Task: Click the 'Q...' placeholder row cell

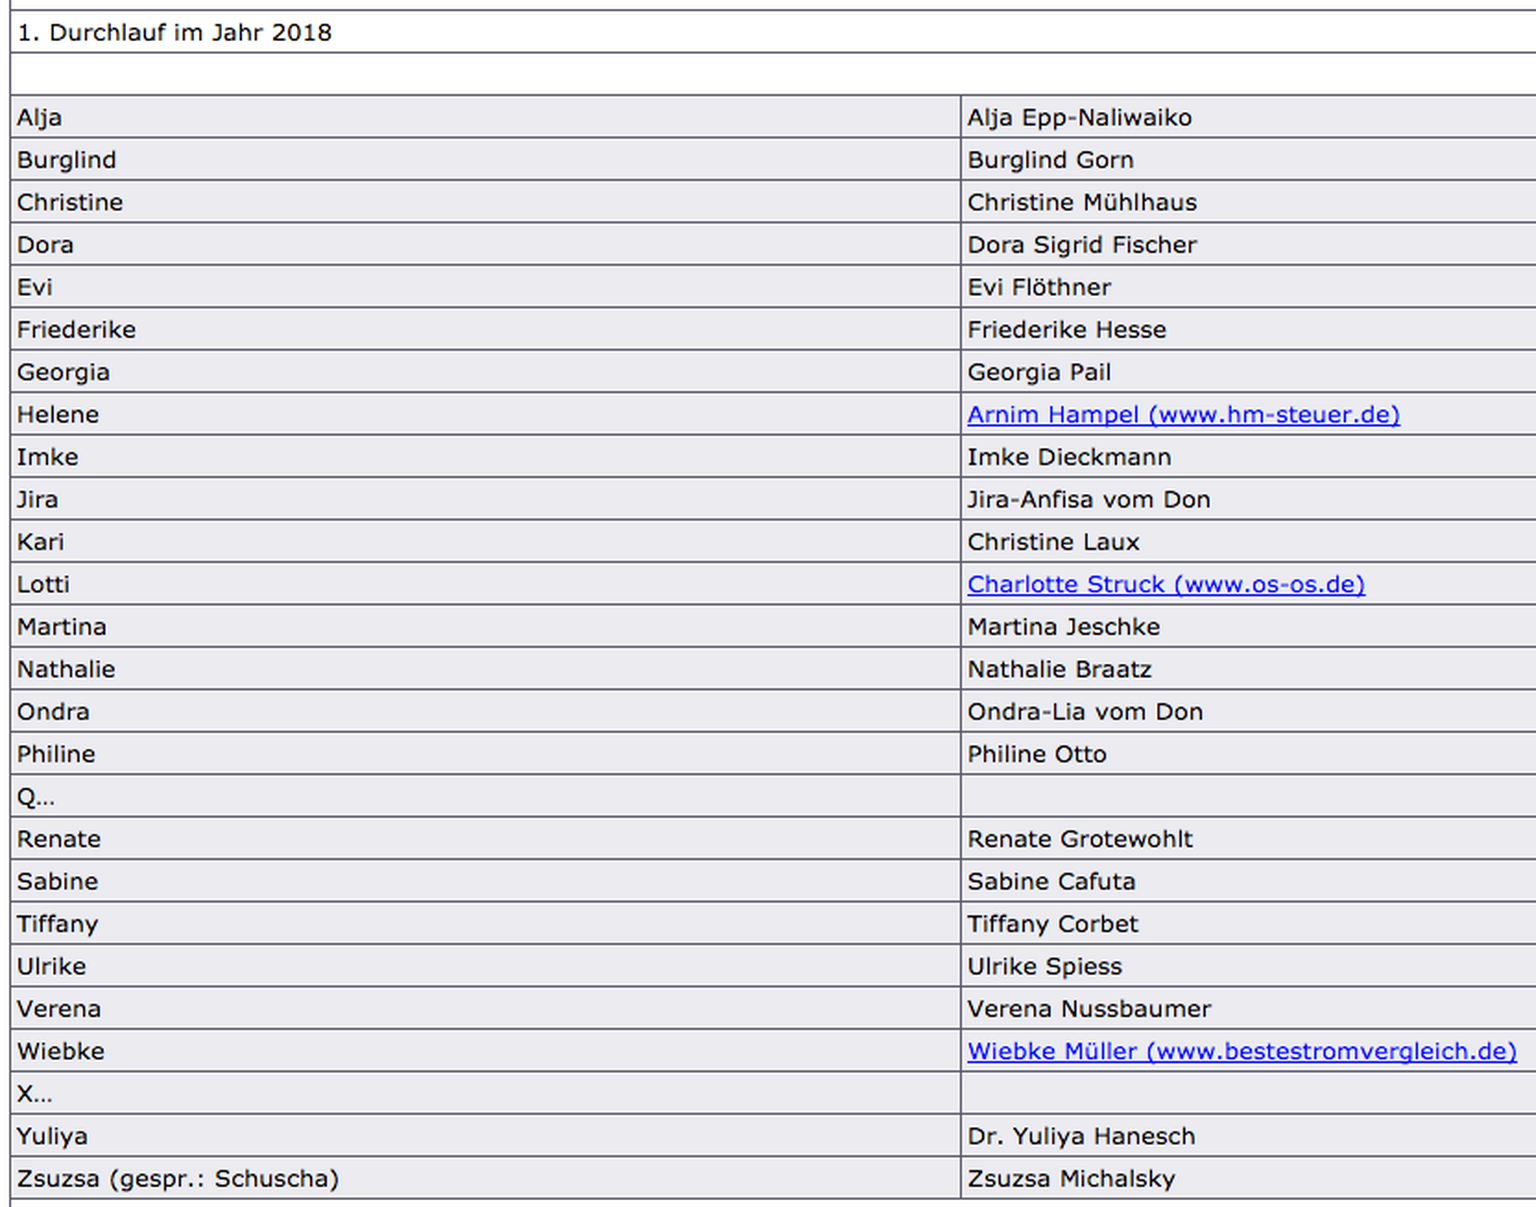Action: [x=36, y=797]
